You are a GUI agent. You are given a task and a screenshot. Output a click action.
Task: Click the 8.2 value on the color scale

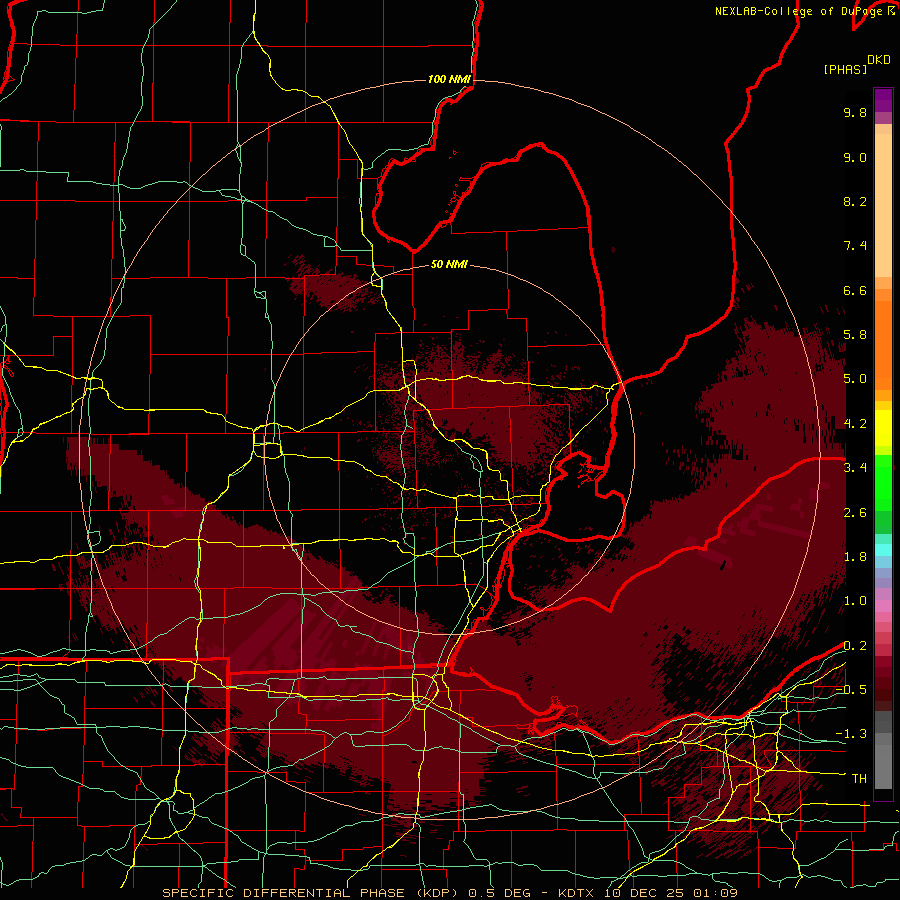tap(855, 201)
